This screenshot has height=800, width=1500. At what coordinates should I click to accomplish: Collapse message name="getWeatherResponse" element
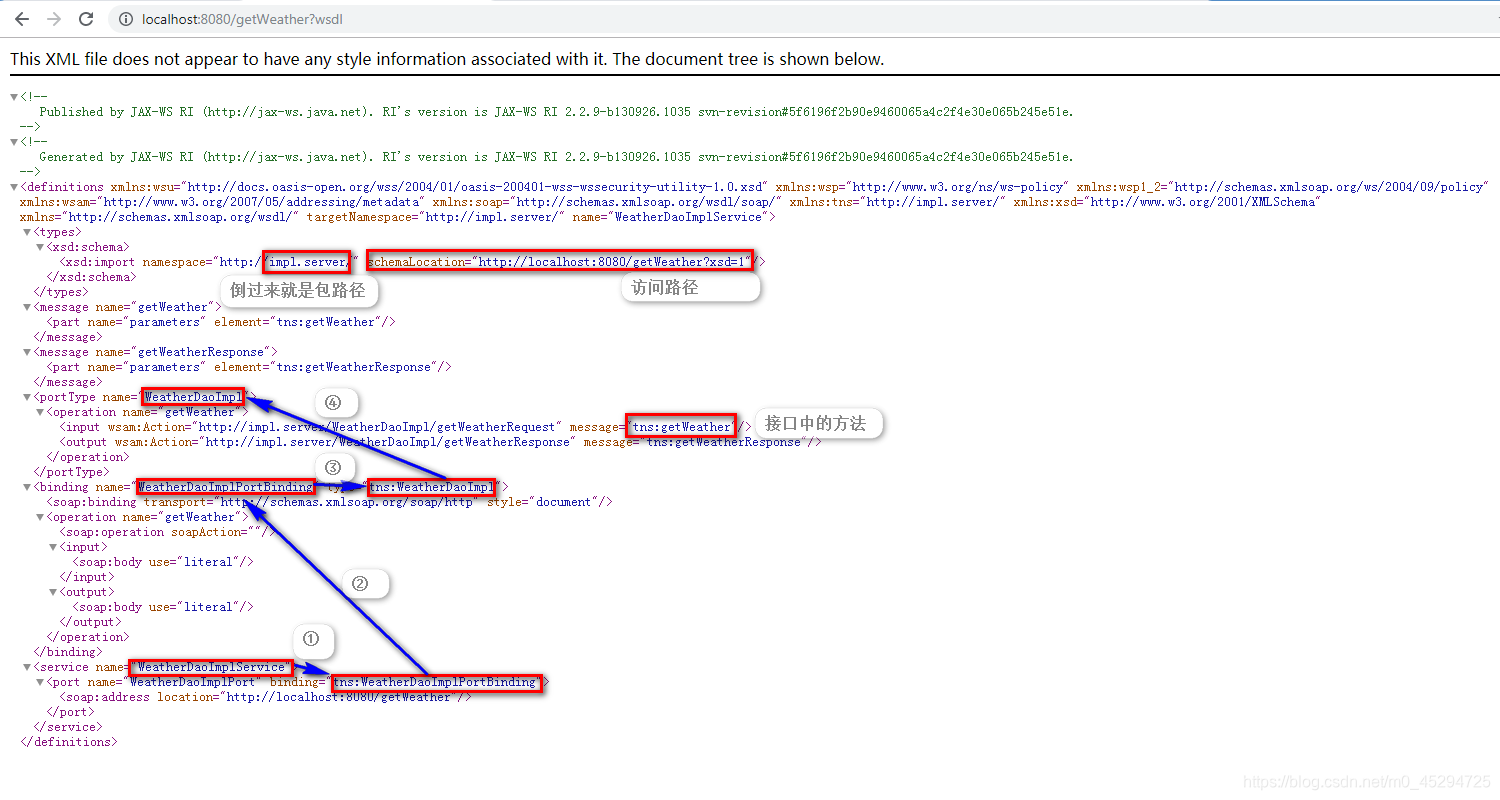[x=27, y=352]
